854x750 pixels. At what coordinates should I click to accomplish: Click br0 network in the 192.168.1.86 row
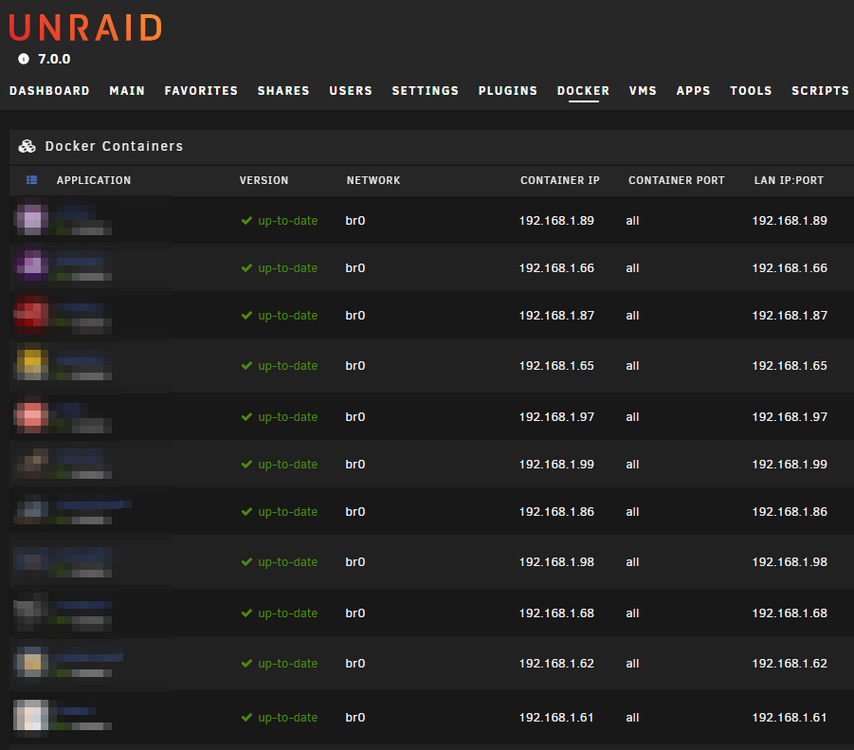tap(355, 511)
